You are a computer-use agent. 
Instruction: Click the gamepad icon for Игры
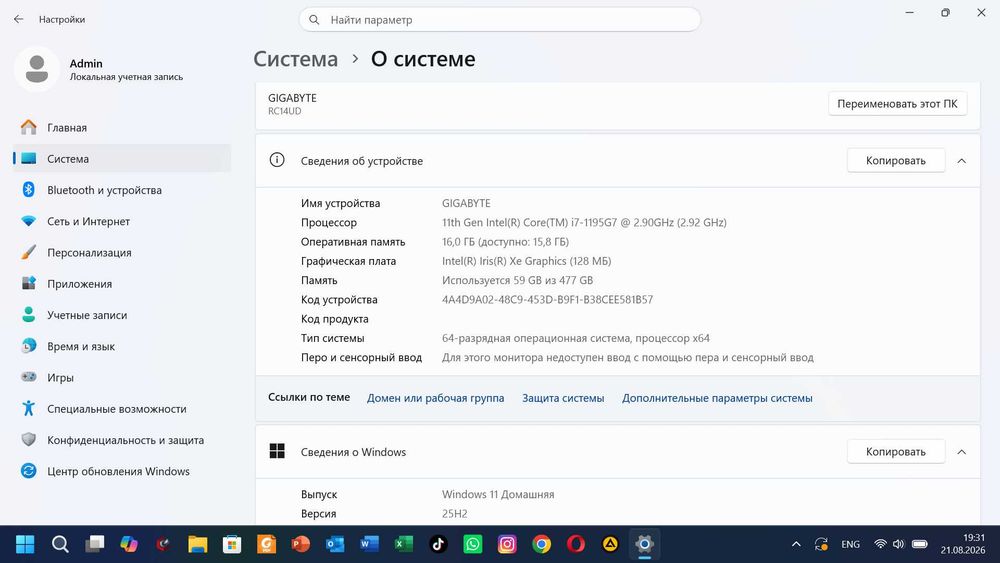pyautogui.click(x=28, y=377)
